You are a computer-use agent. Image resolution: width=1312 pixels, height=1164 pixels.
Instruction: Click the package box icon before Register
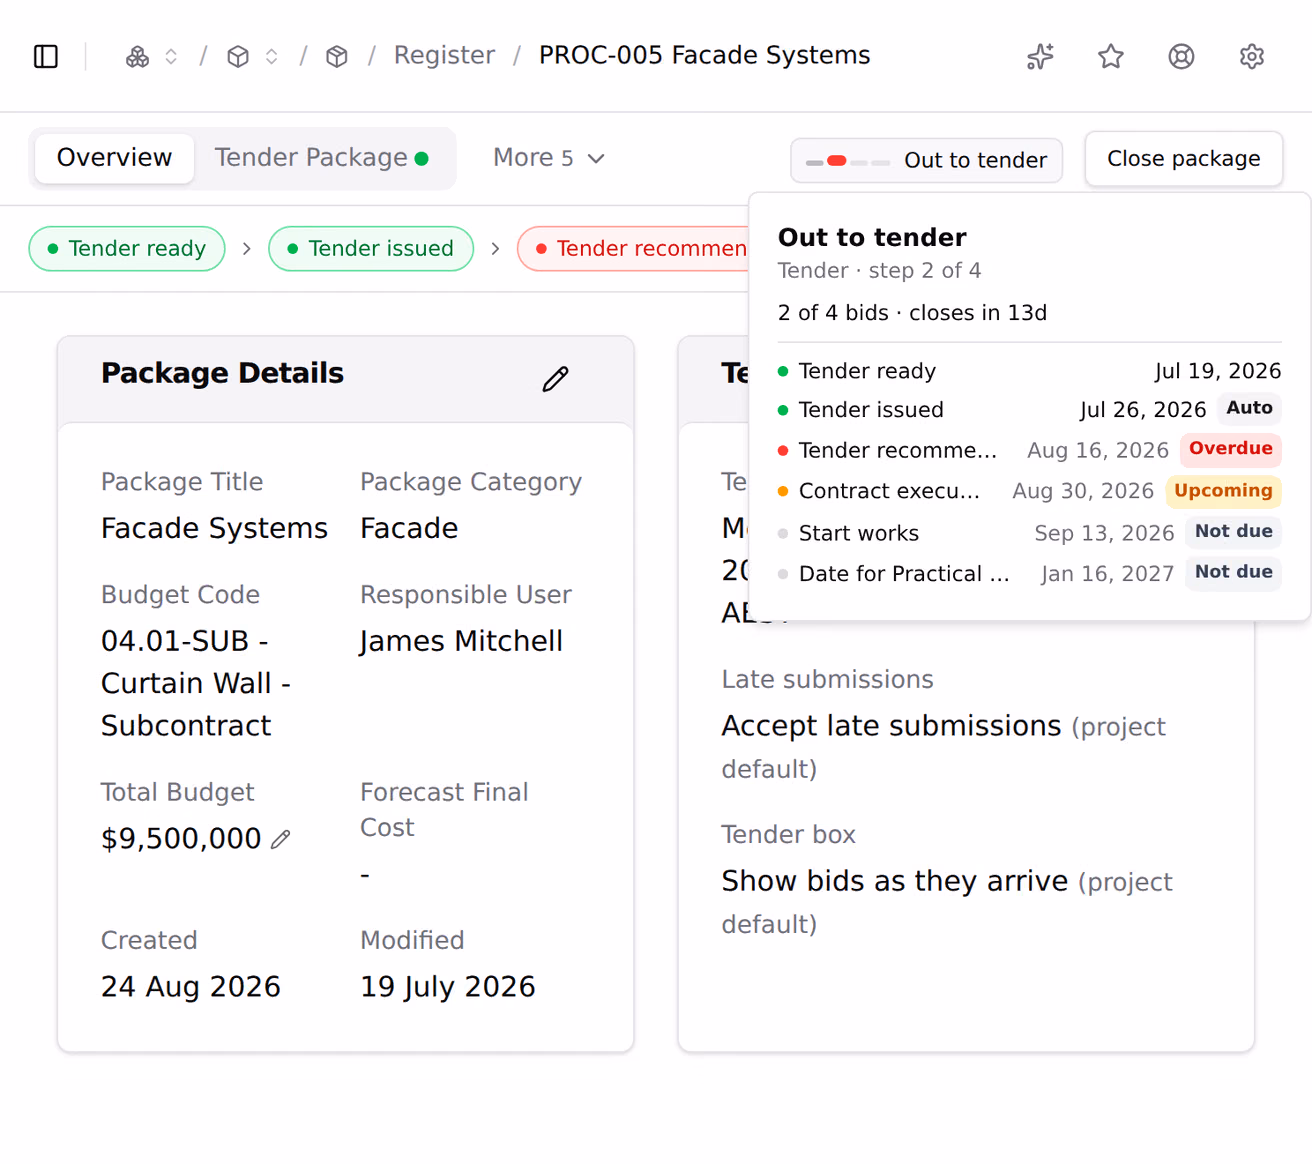coord(337,57)
